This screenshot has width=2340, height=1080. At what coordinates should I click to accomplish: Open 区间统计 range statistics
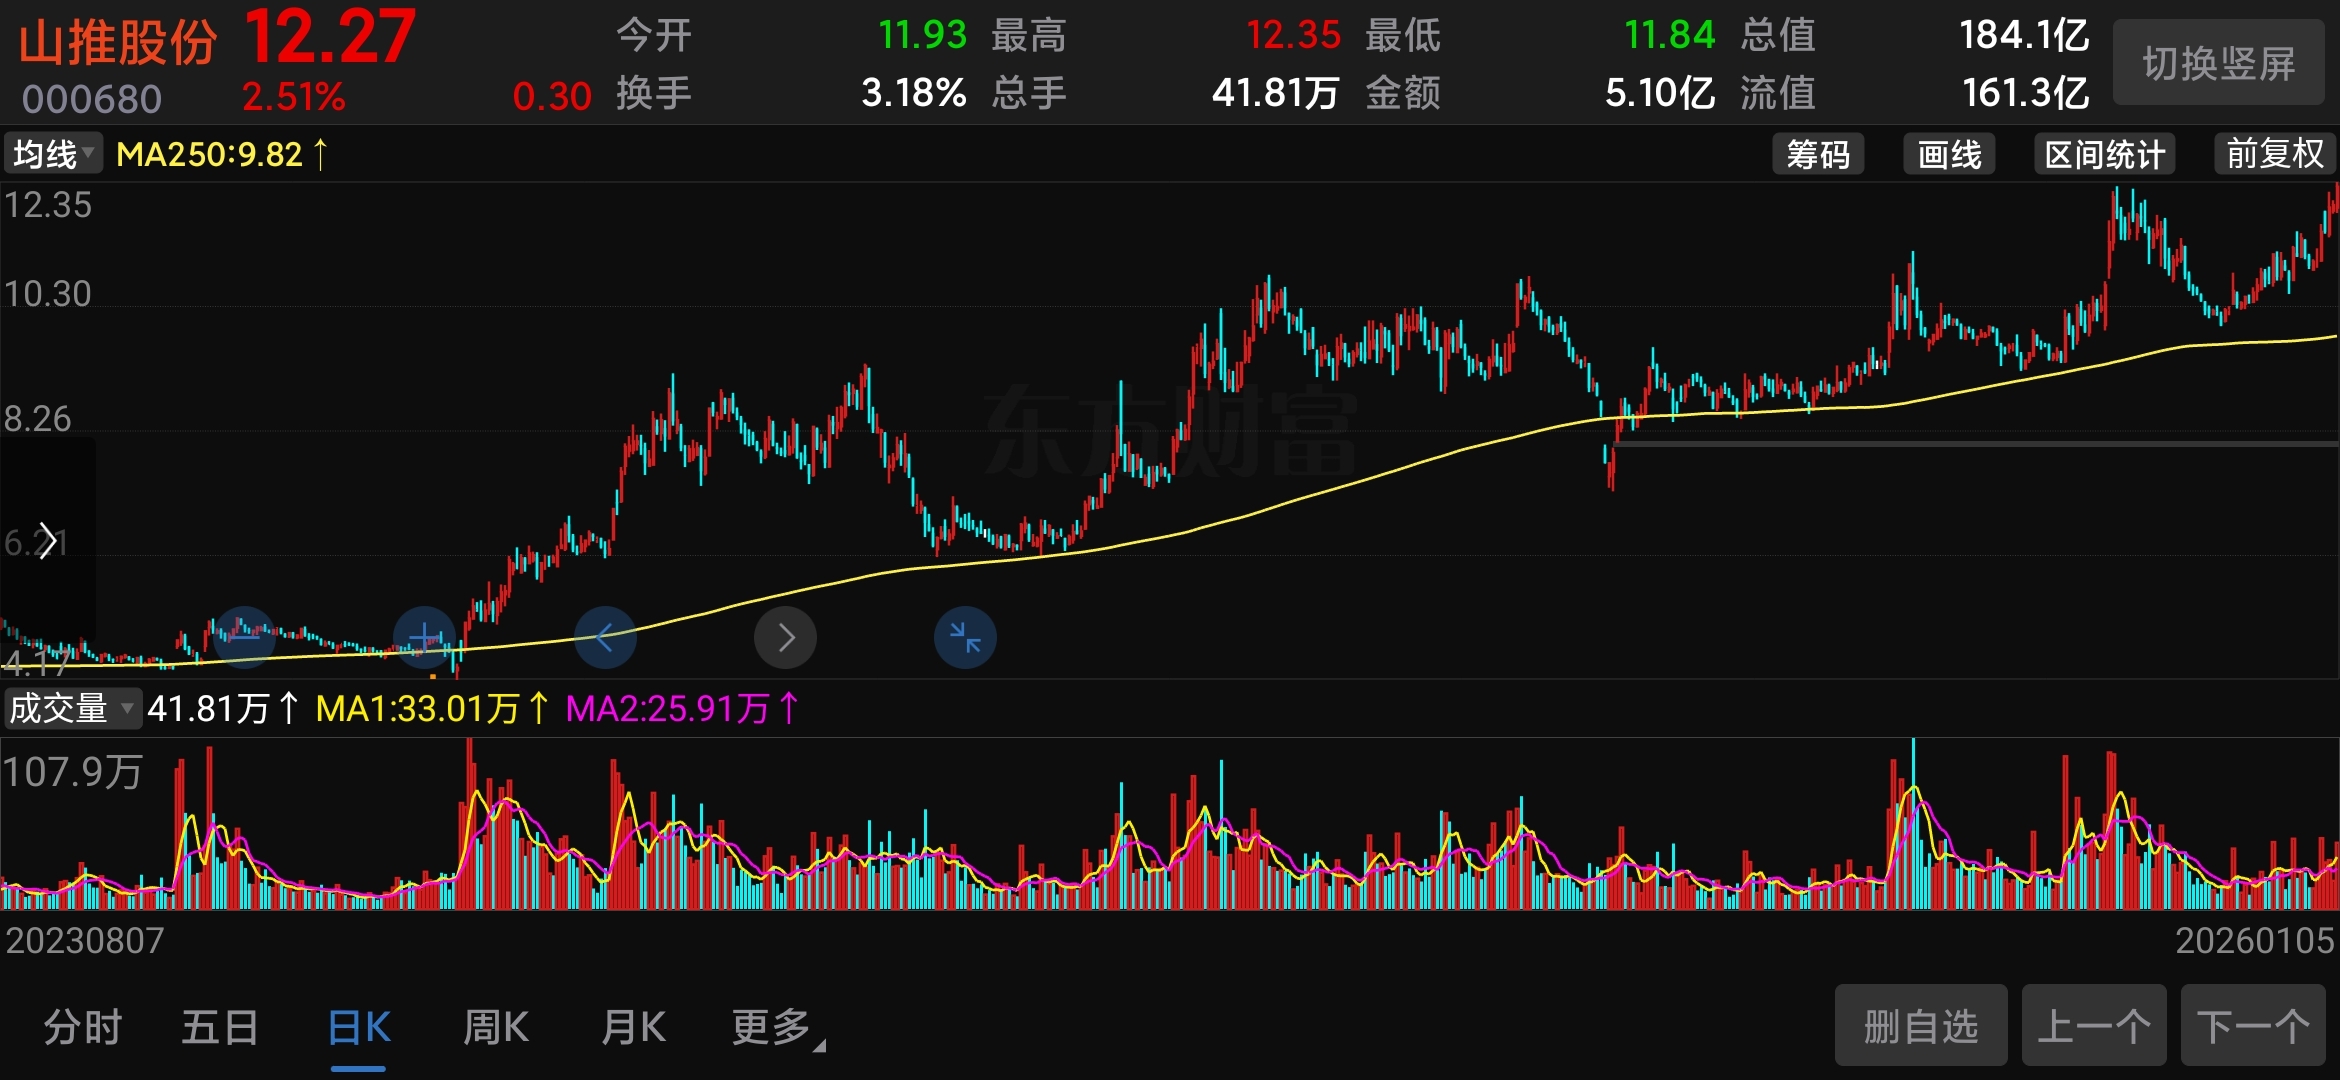click(x=2104, y=155)
